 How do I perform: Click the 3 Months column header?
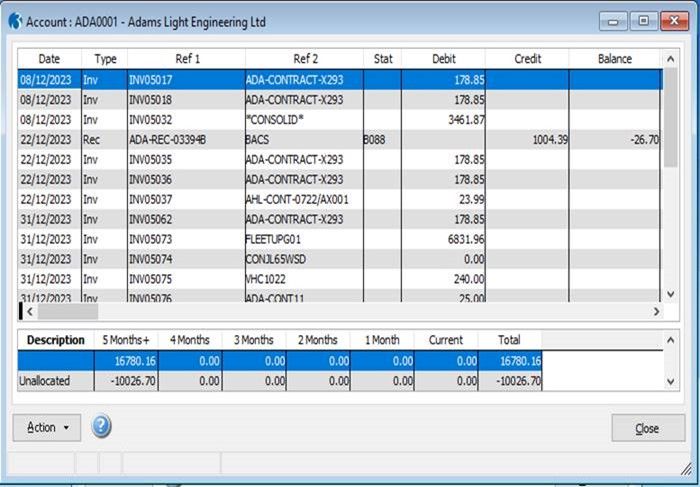254,340
